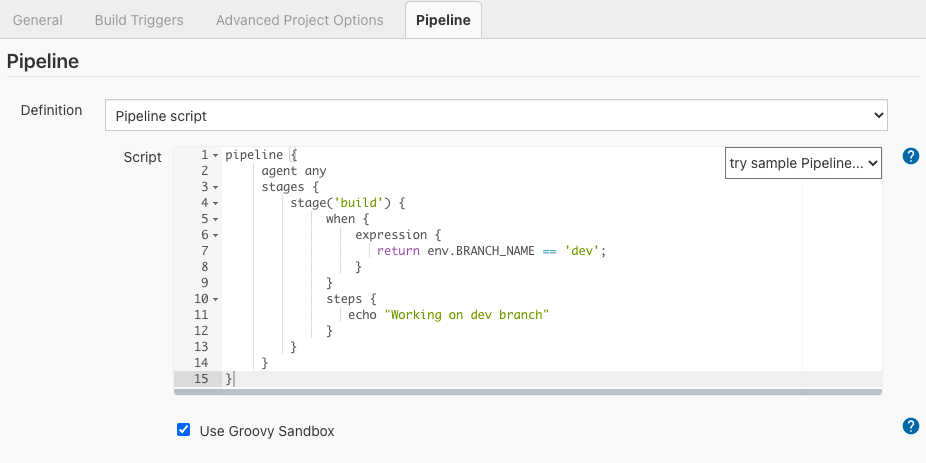Fold the when block on line 5

[215, 220]
